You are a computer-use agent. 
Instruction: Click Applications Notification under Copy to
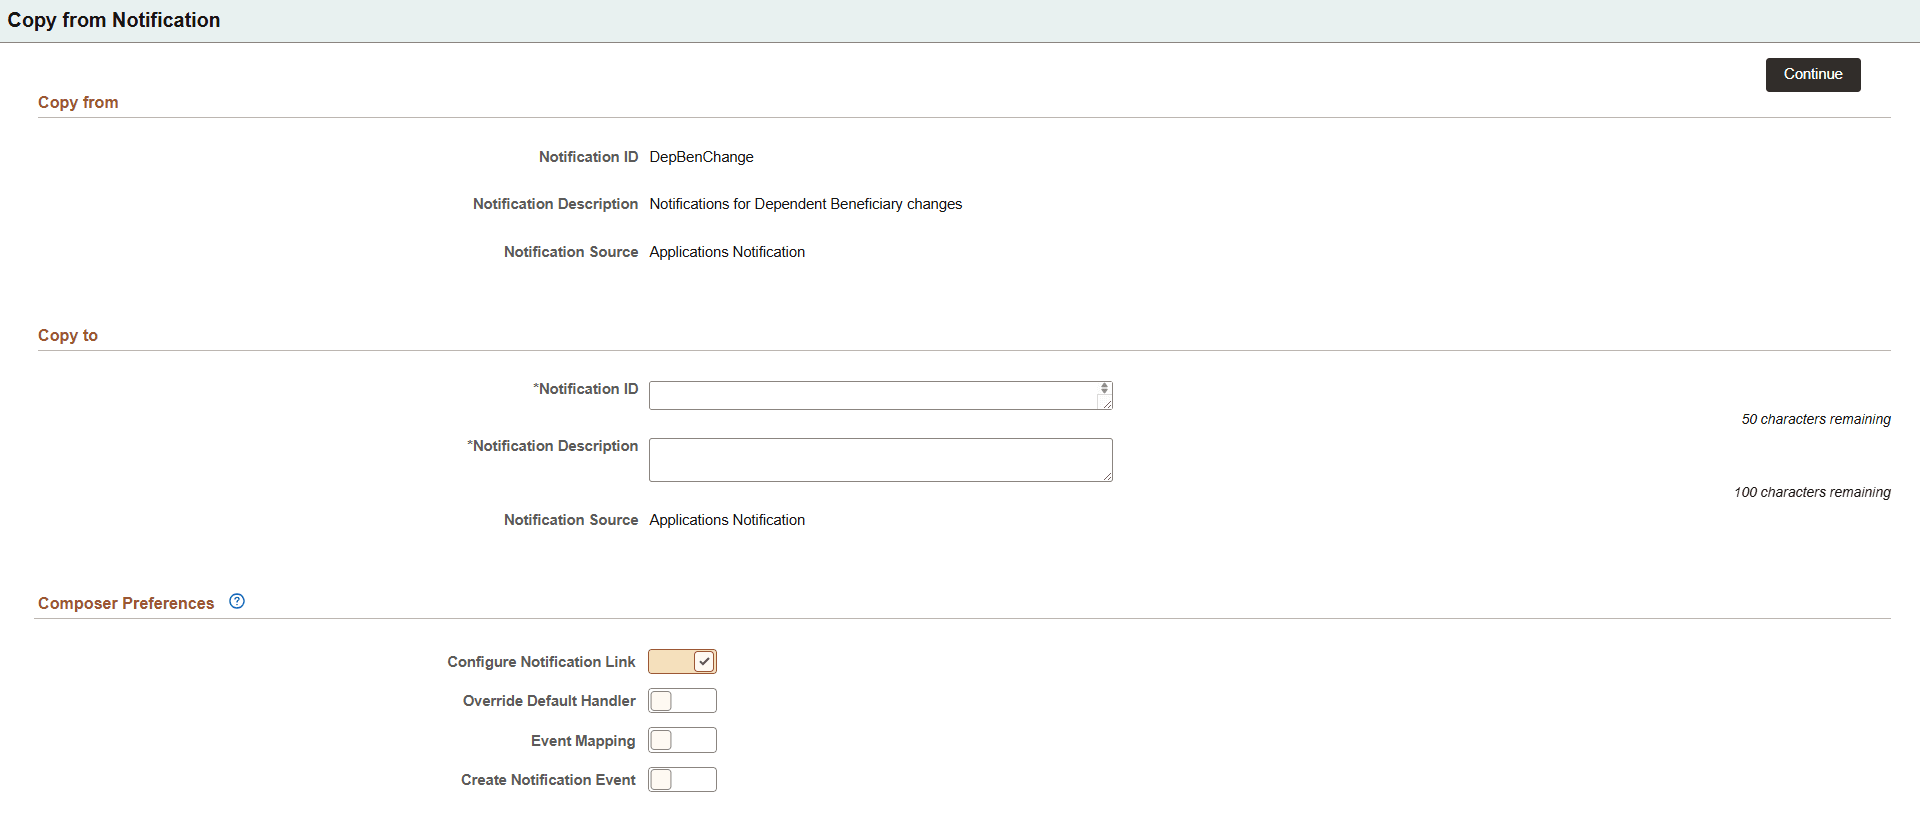coord(727,520)
